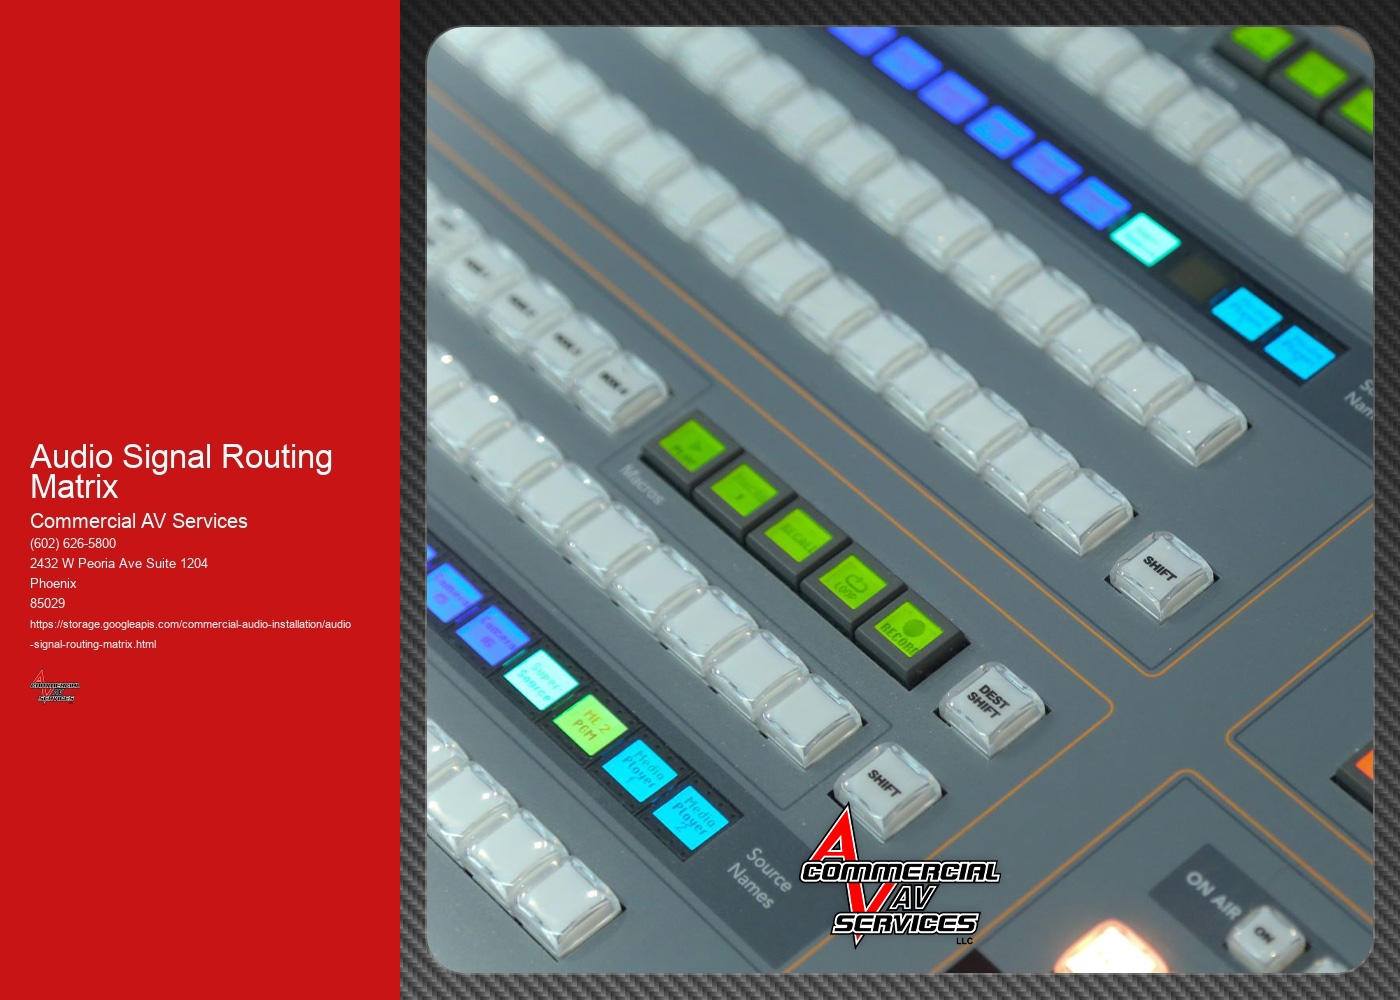Click the Commercial AV Services company name
The image size is (1400, 1000).
point(139,521)
